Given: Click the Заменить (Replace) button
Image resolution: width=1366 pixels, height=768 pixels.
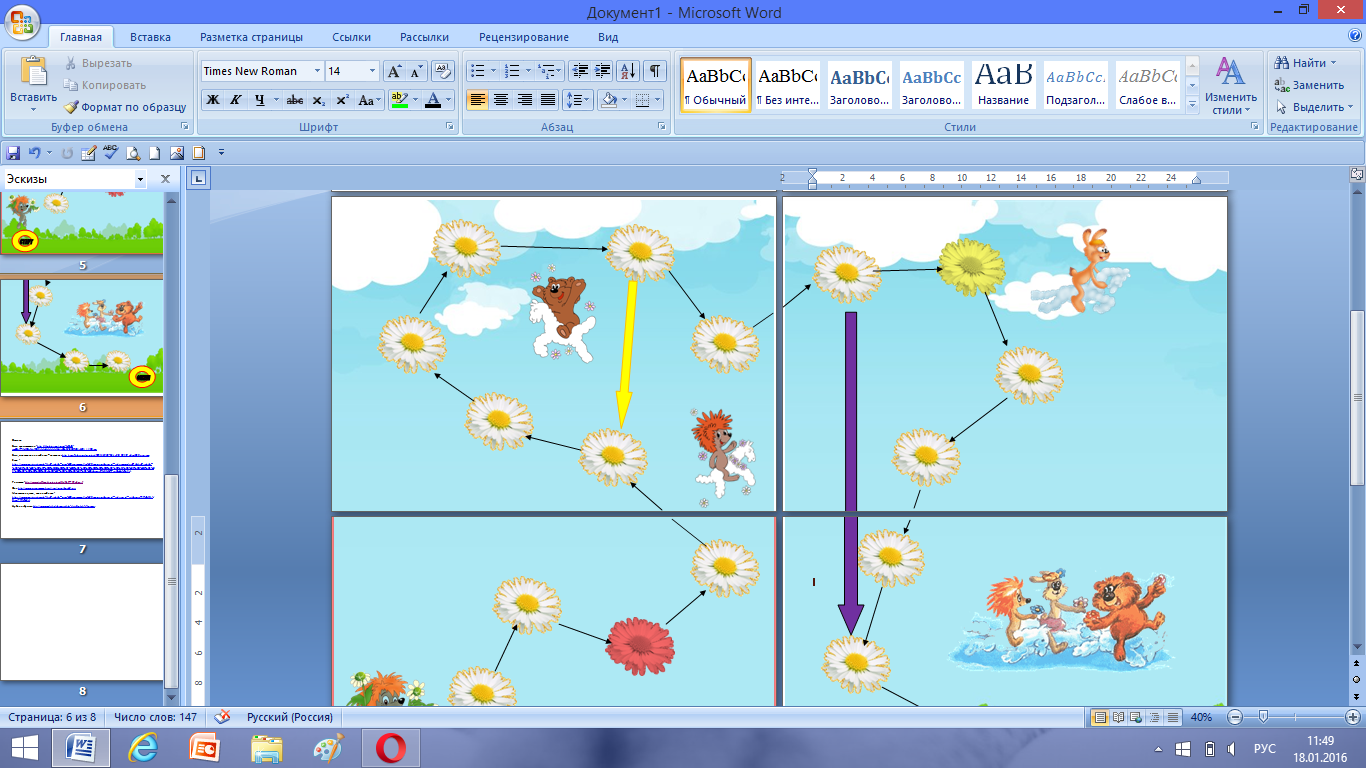Looking at the screenshot, I should point(1310,85).
